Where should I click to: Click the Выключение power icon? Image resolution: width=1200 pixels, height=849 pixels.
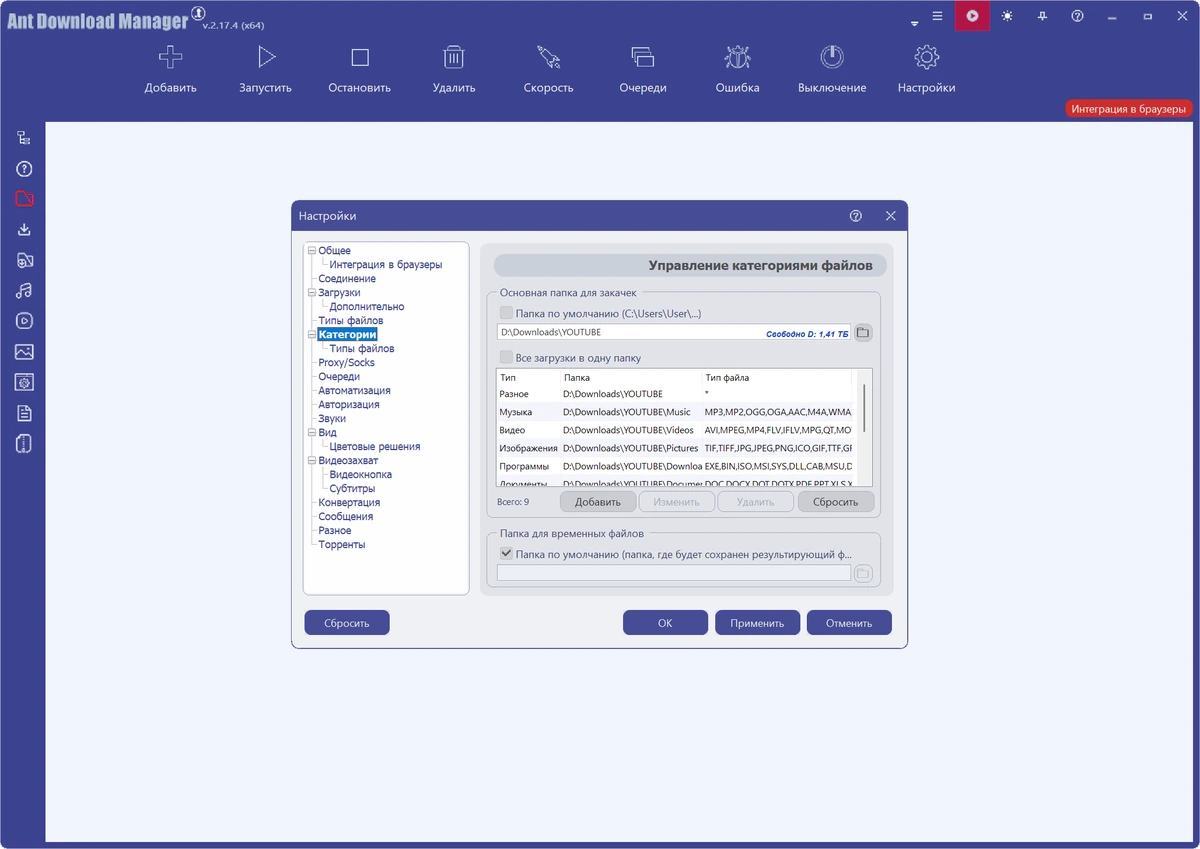pyautogui.click(x=832, y=57)
